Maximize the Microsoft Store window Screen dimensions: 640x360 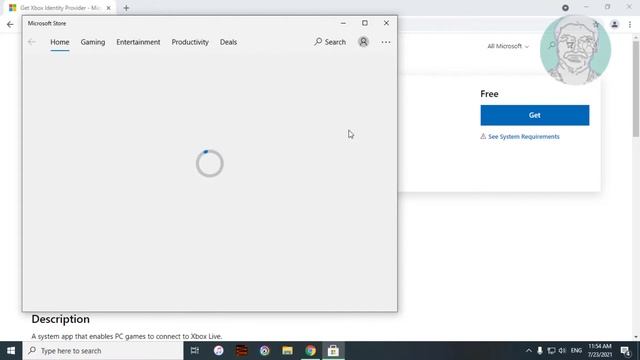[x=365, y=23]
